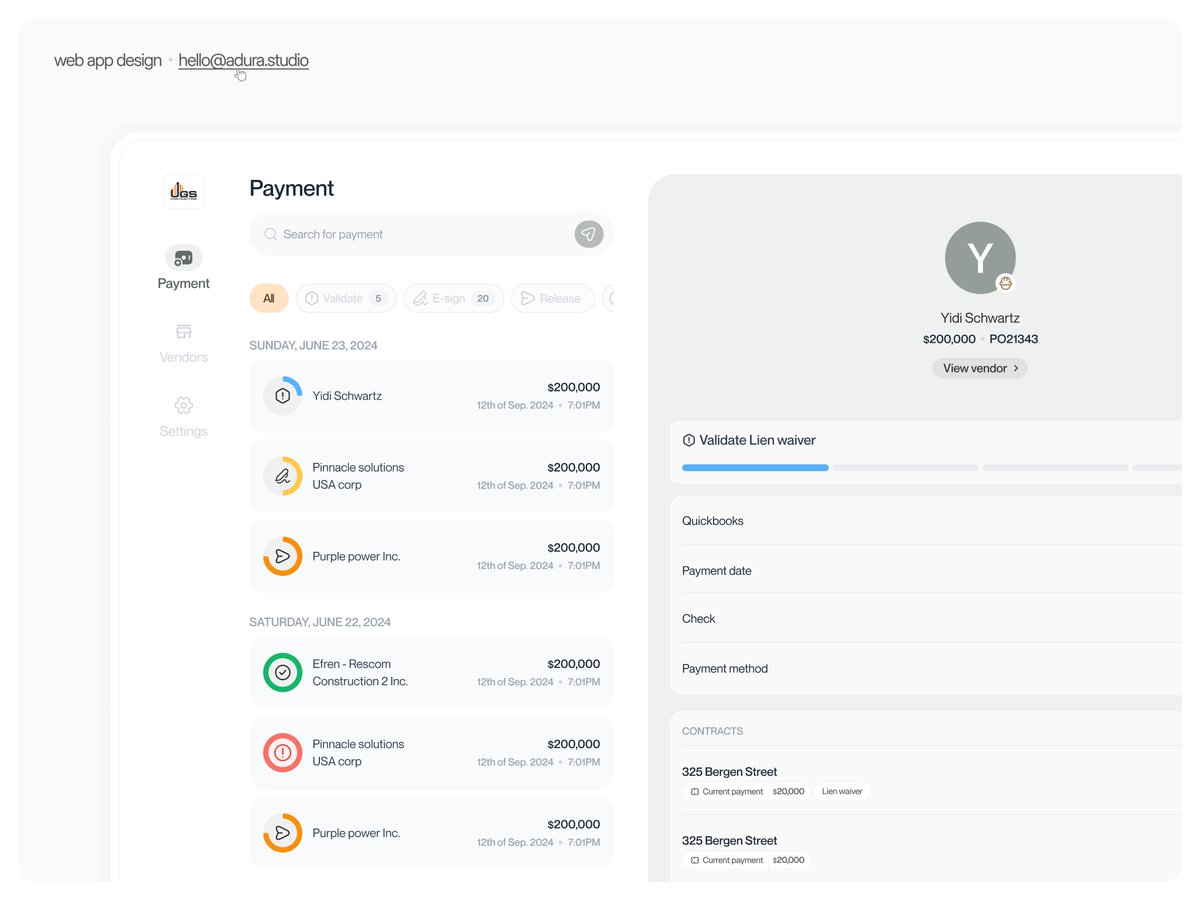Select the Payment sidebar icon
1200x900 pixels.
[183, 258]
